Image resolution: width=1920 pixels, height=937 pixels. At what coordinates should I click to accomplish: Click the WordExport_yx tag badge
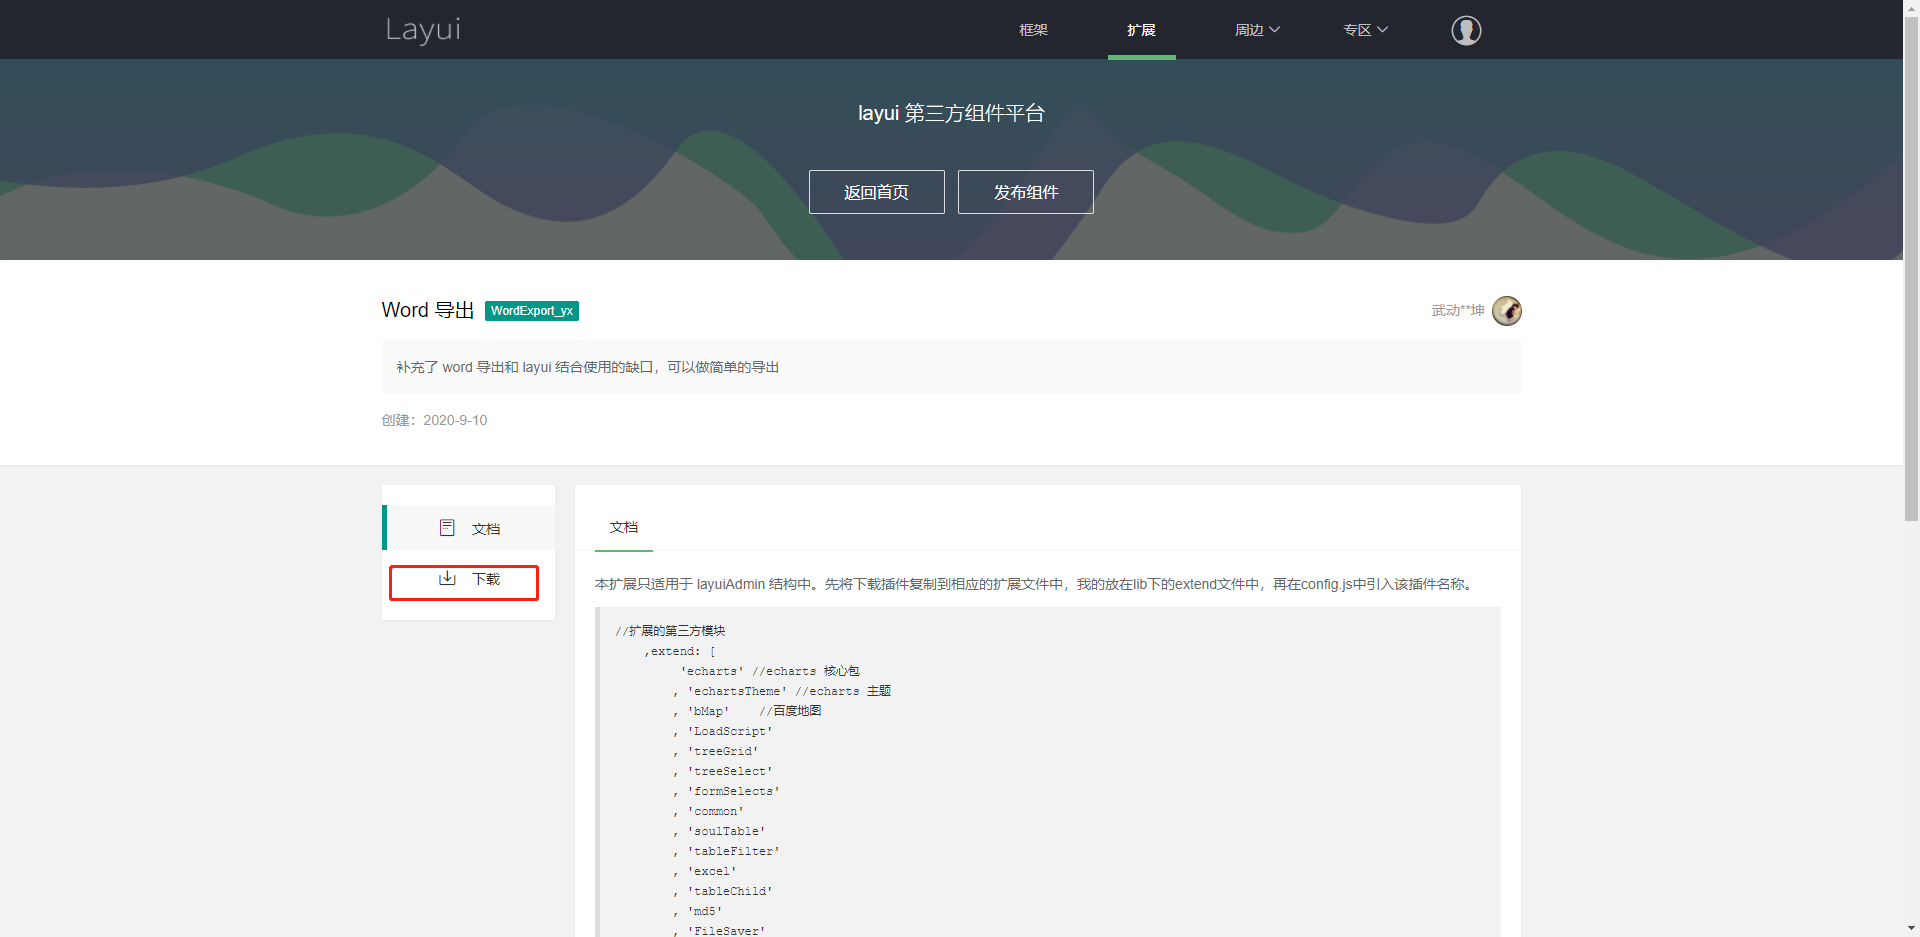532,311
